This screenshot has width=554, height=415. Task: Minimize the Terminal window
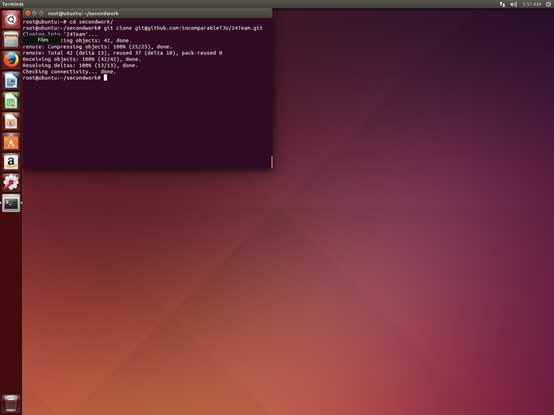tap(35, 13)
